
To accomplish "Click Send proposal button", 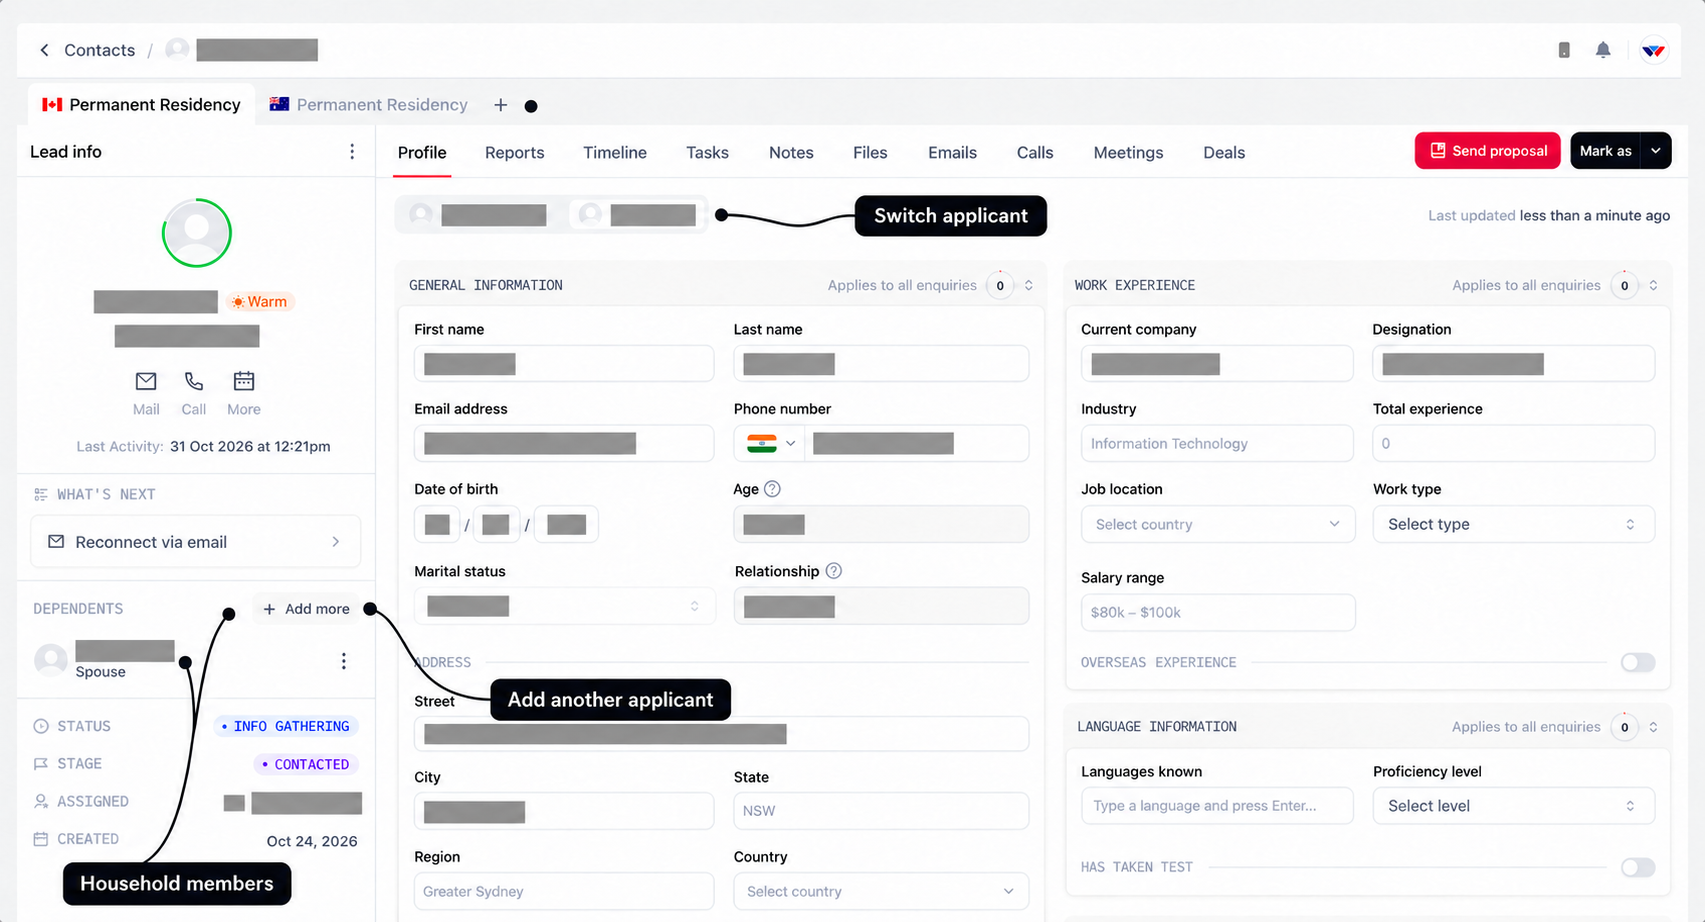I will [x=1487, y=151].
